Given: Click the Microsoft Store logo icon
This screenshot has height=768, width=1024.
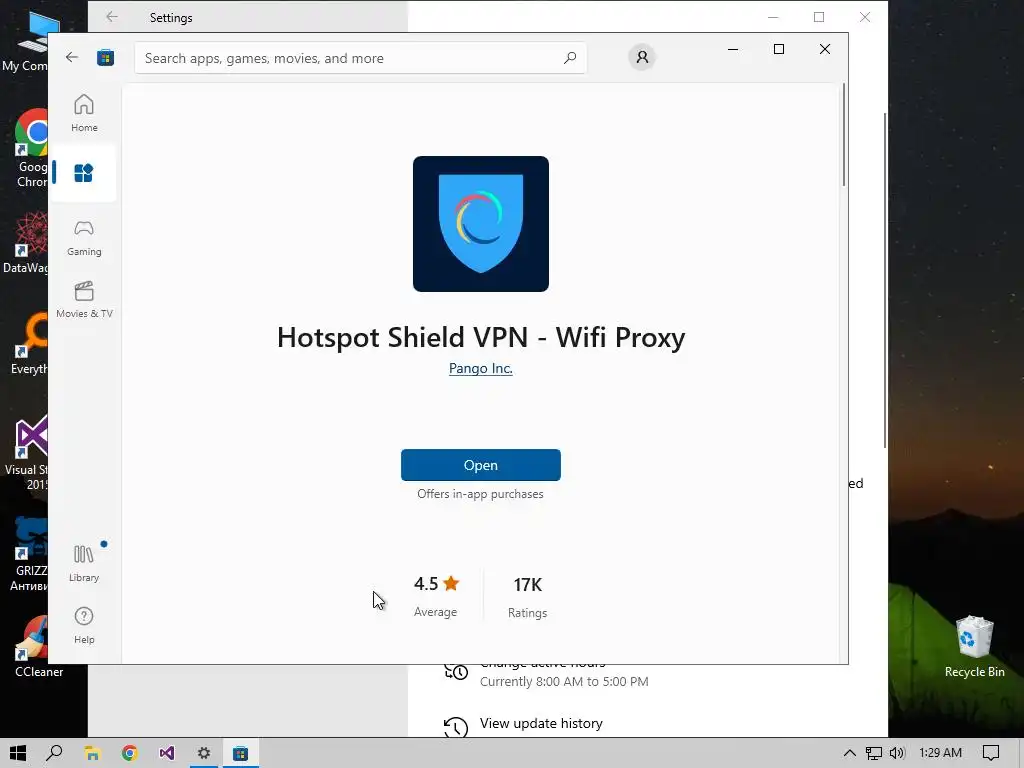Looking at the screenshot, I should tap(106, 57).
